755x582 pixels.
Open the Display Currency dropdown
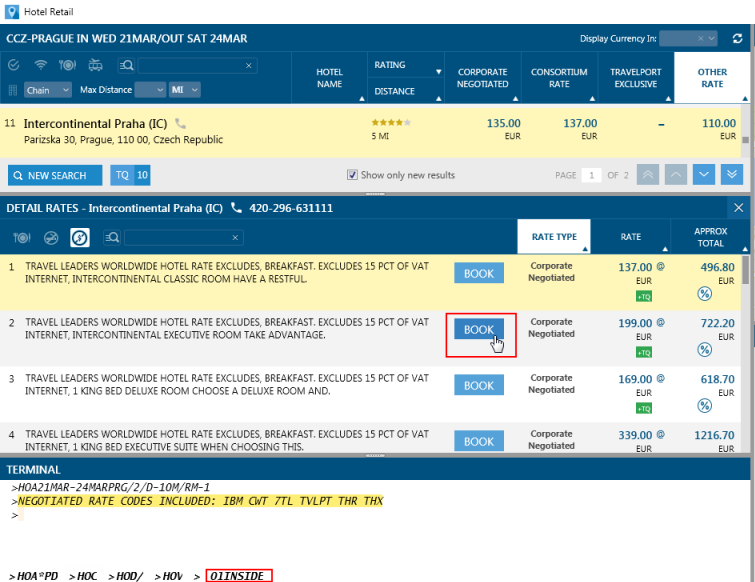[x=689, y=39]
